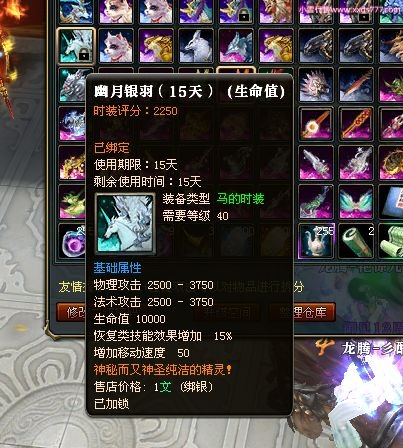Screen dimensions: 403x448
Task: Click the teal wings fashion item
Action: point(356,202)
